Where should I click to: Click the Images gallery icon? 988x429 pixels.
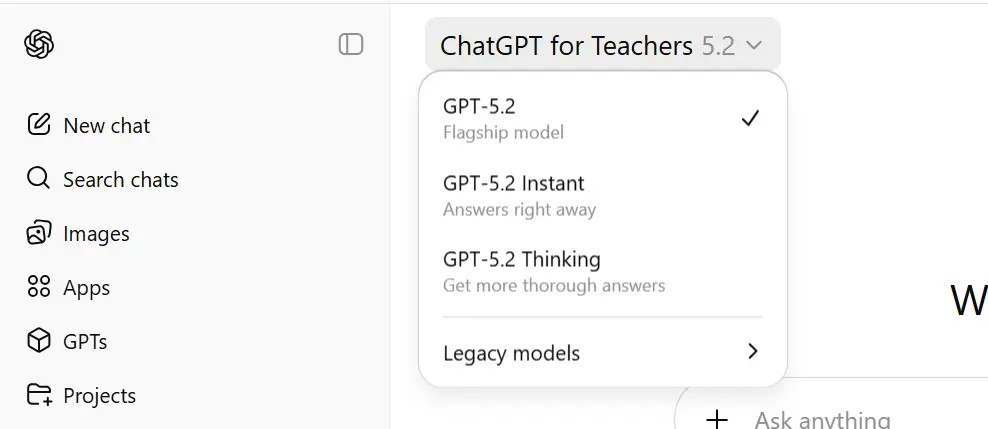38,233
